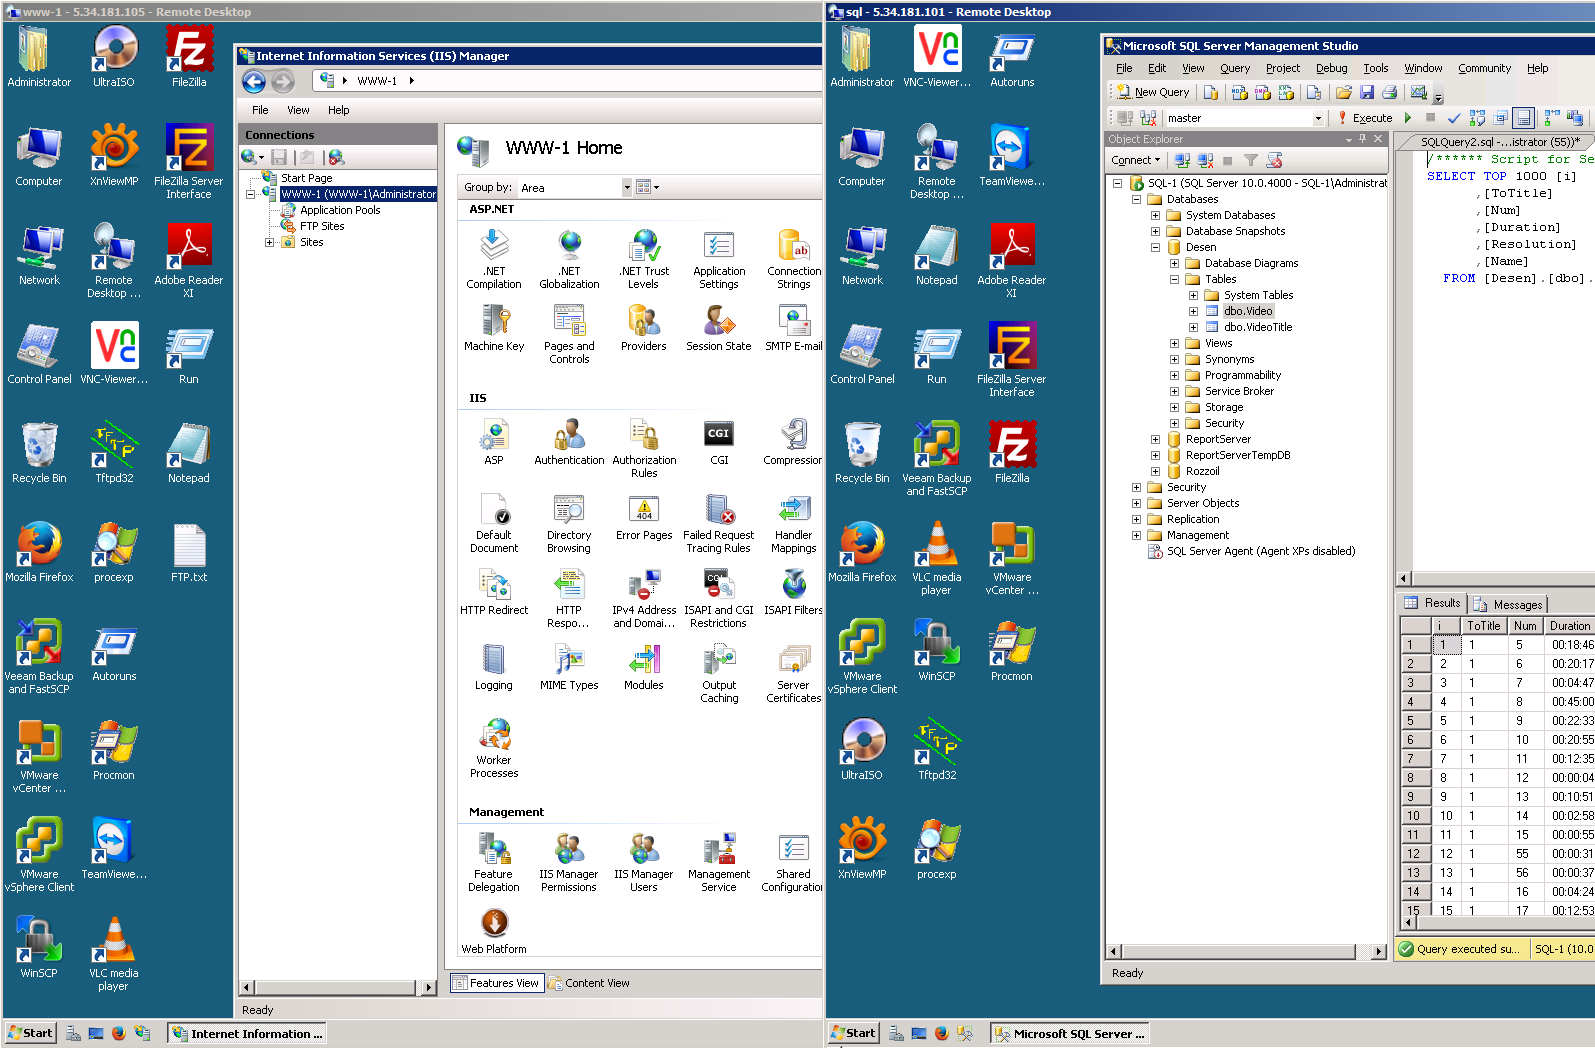Open the .NET Globalization feature
The width and height of the screenshot is (1595, 1048).
pyautogui.click(x=569, y=258)
